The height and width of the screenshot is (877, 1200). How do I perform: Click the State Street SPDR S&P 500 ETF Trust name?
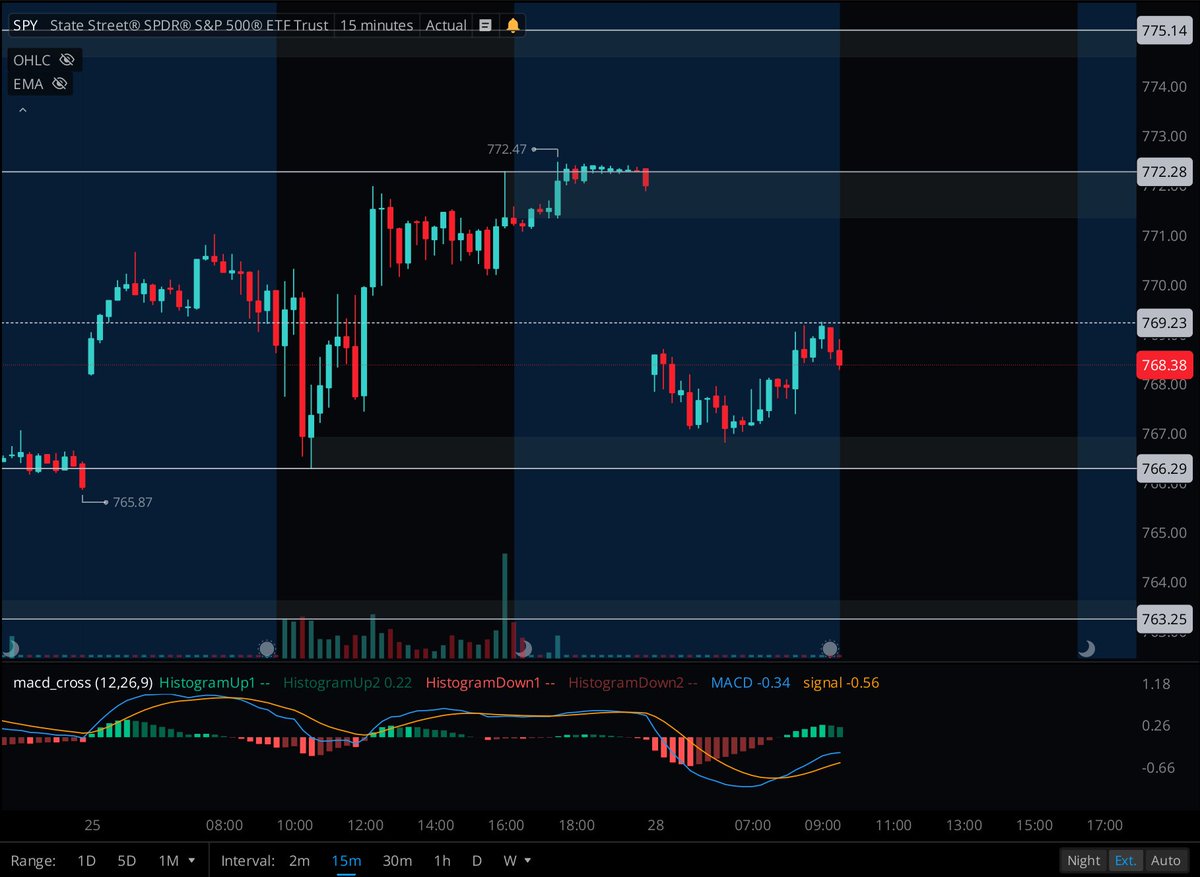(x=189, y=25)
